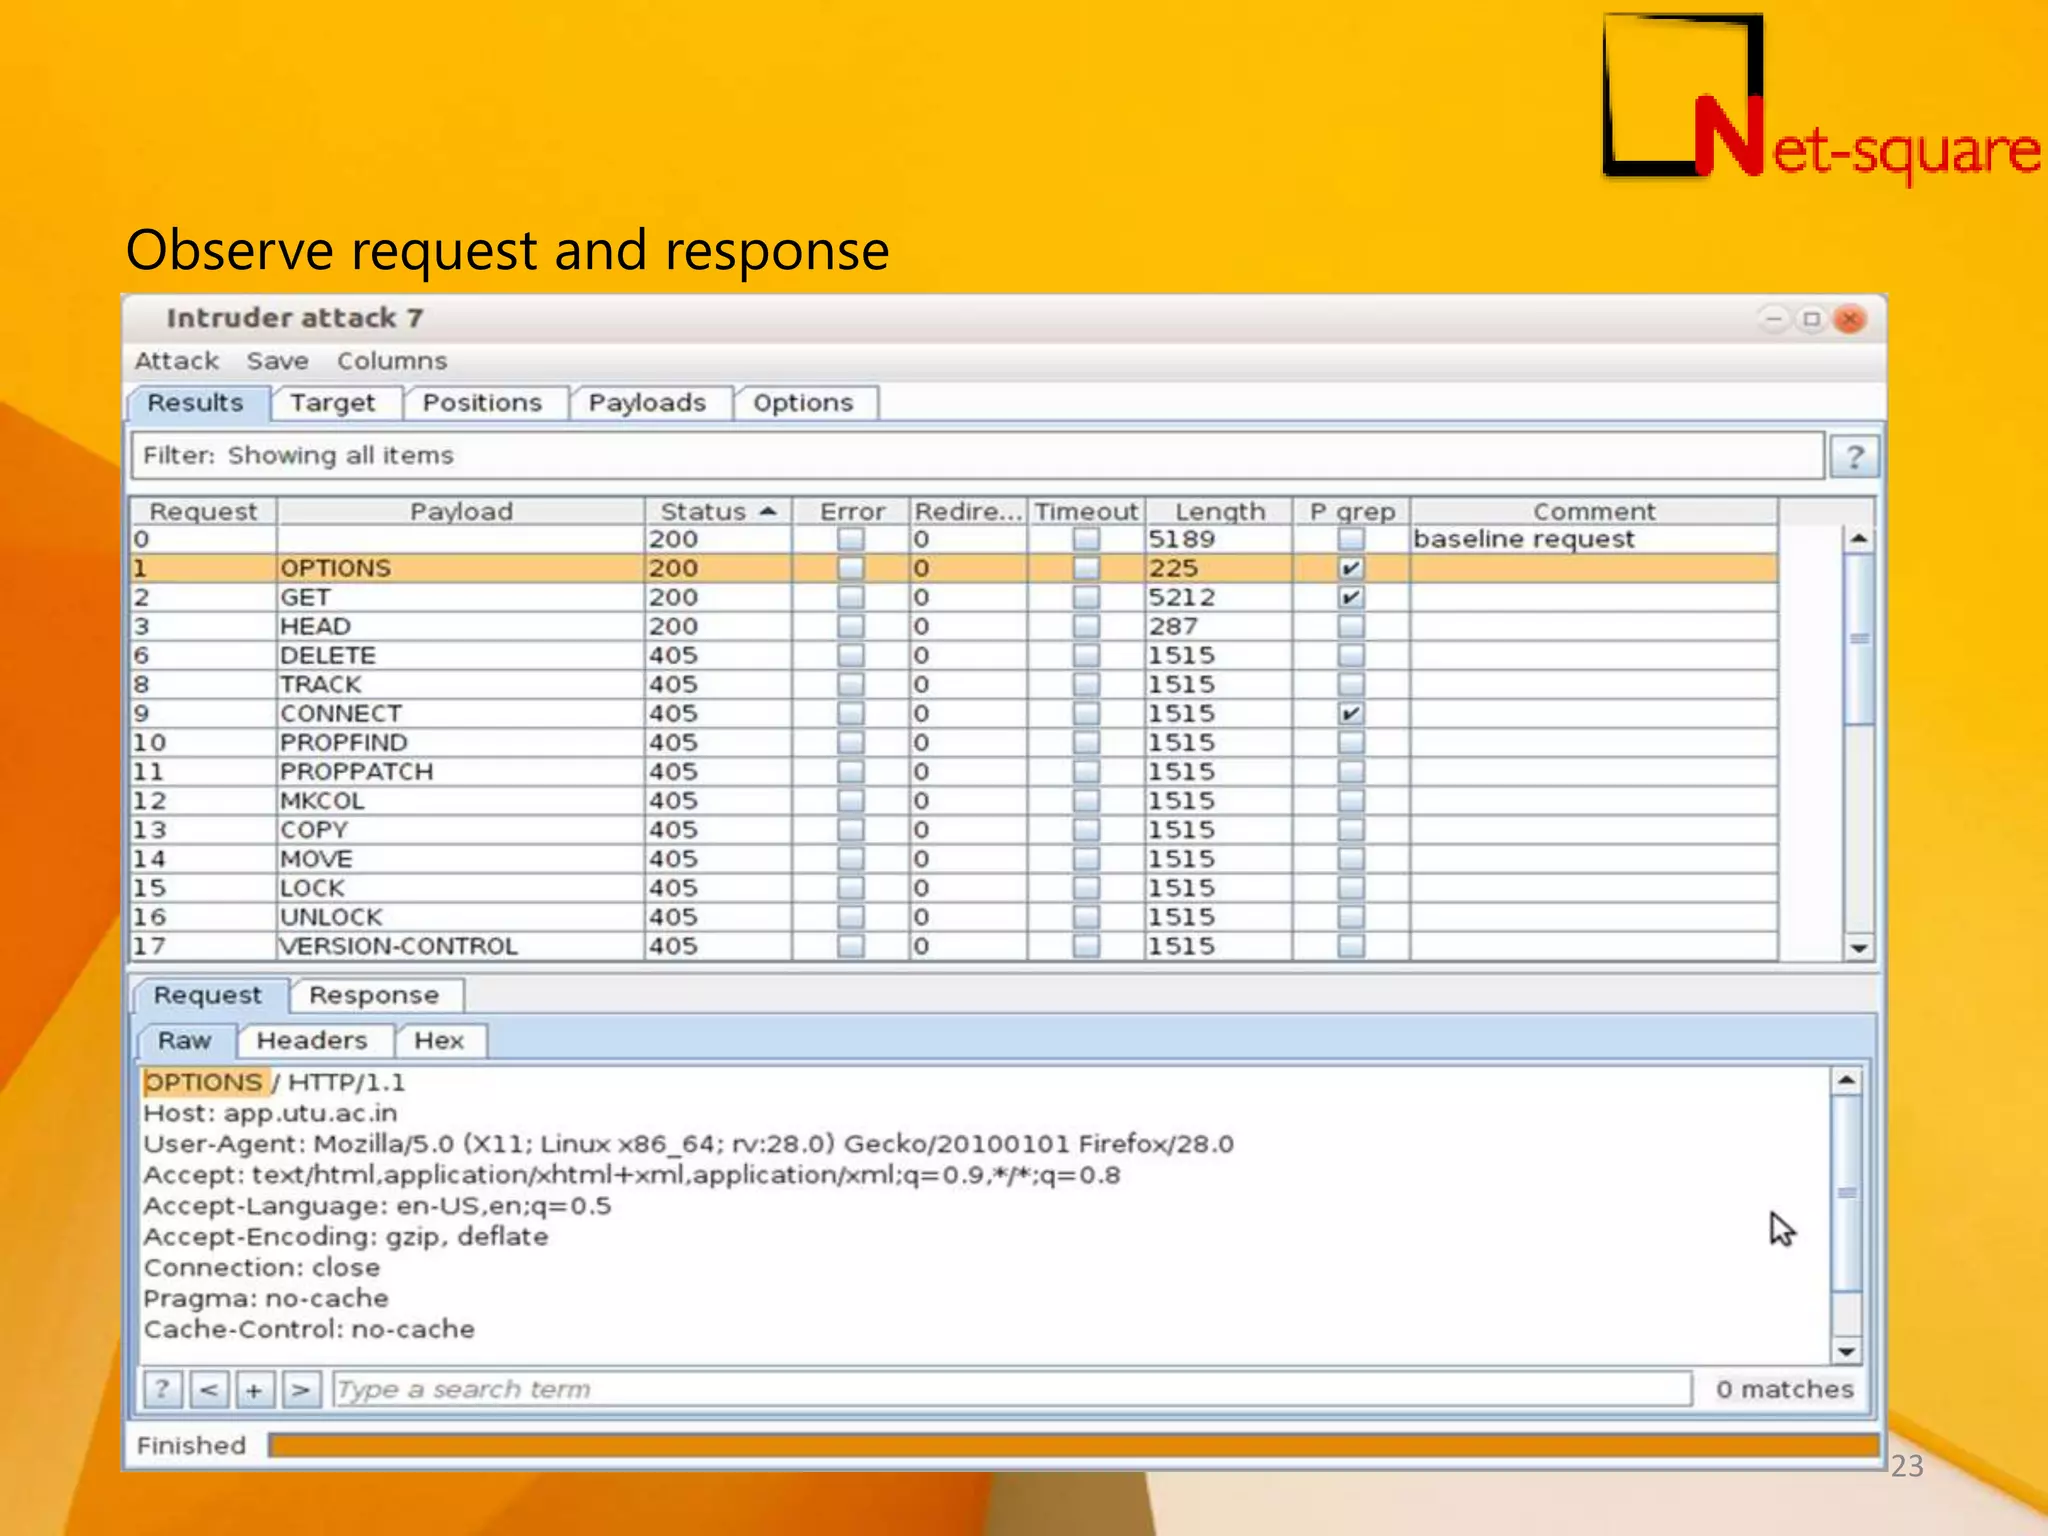Select the Raw view tab

(185, 1041)
